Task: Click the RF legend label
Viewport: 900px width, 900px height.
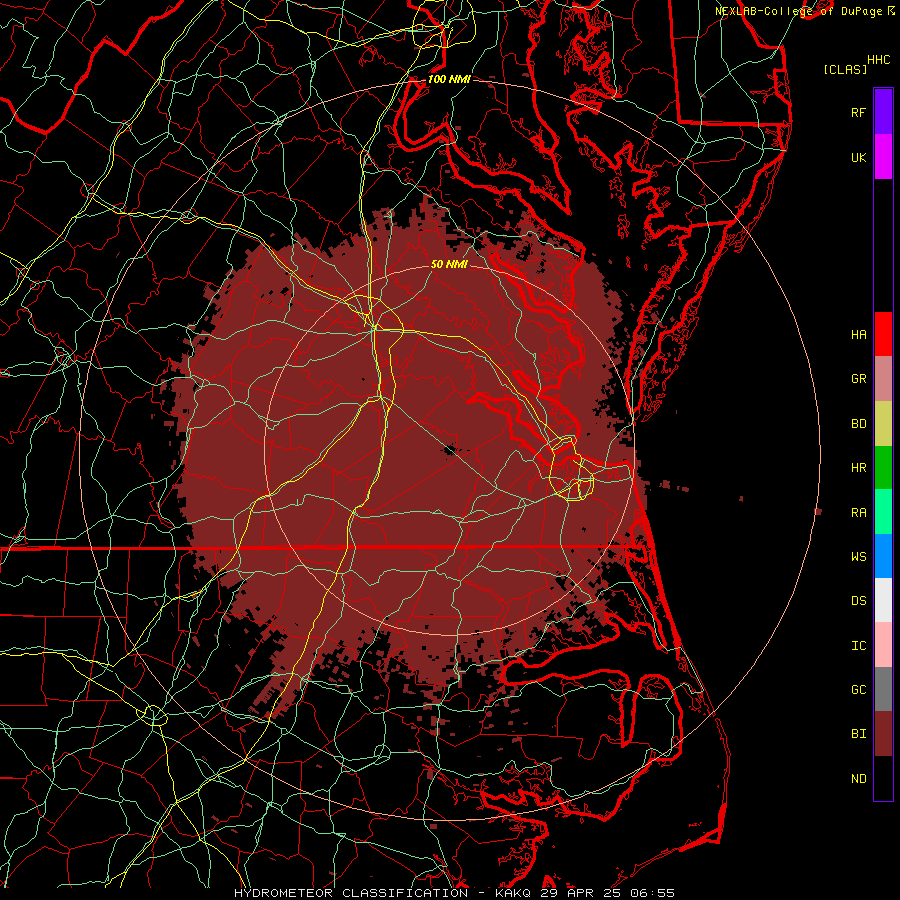Action: [x=858, y=112]
